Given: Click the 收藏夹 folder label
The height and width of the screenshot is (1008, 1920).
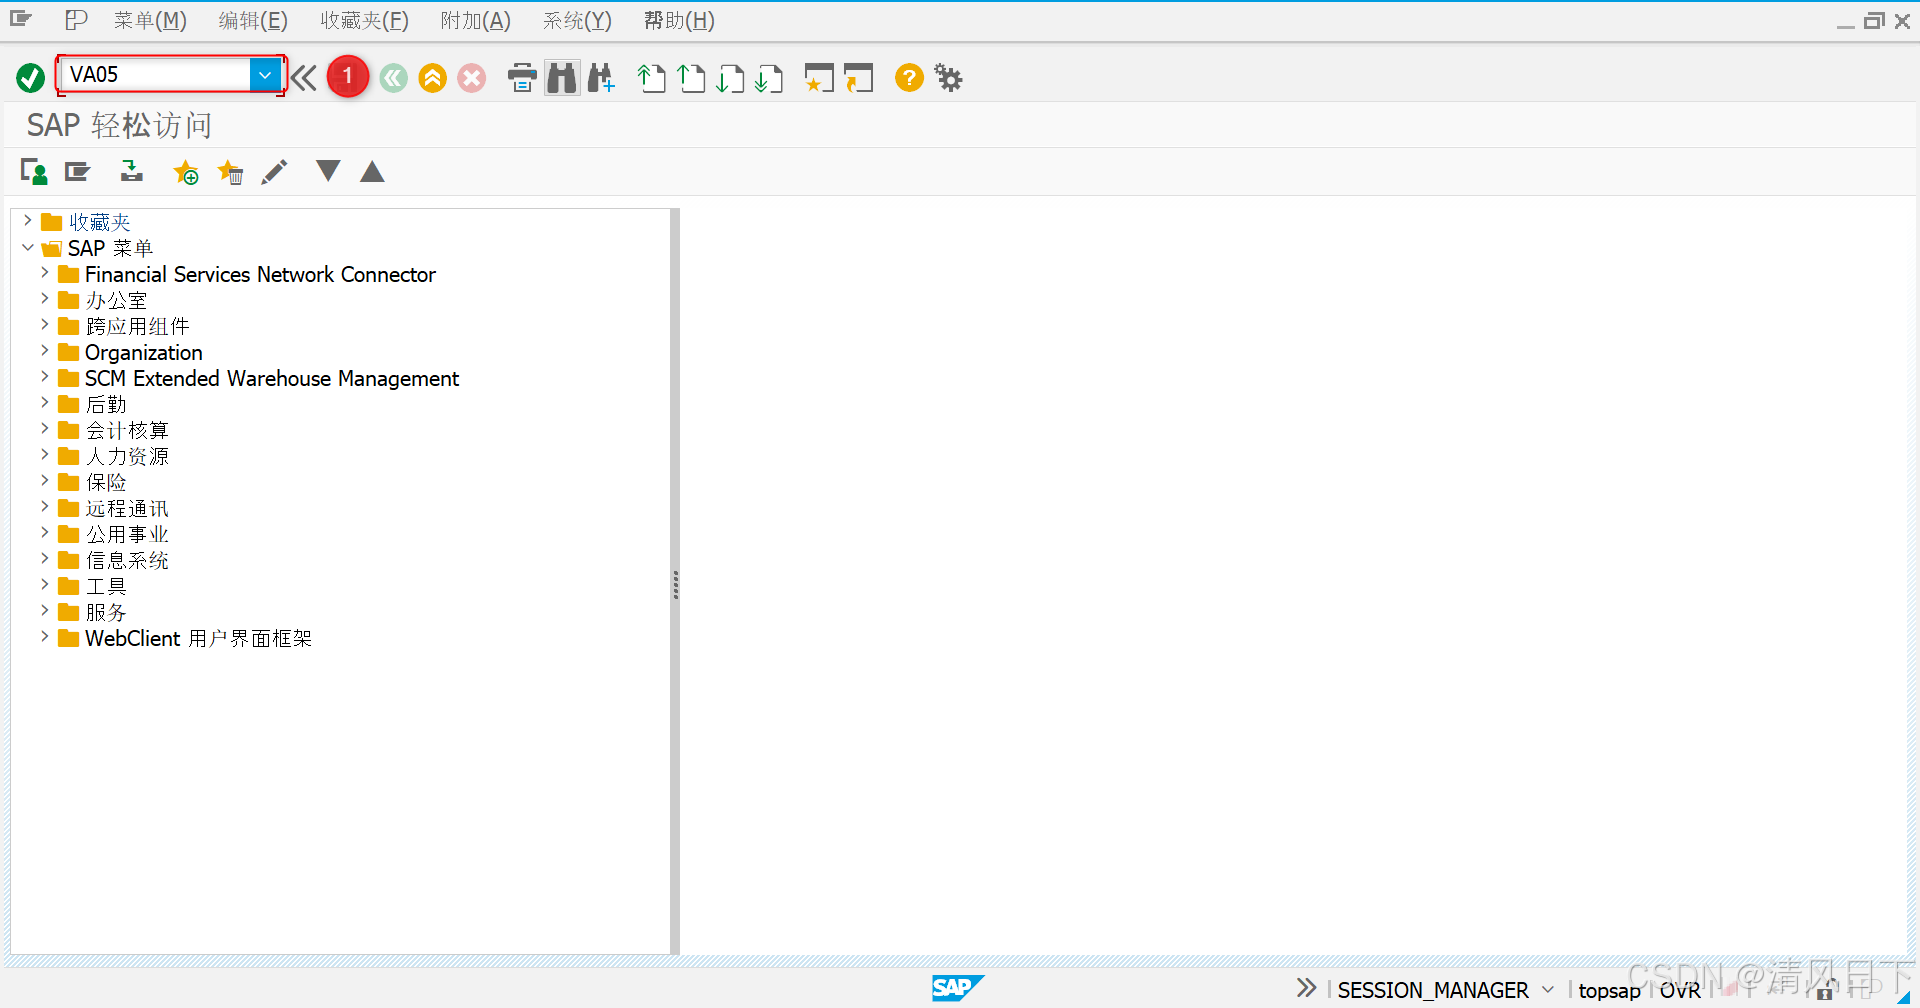Looking at the screenshot, I should [x=100, y=222].
